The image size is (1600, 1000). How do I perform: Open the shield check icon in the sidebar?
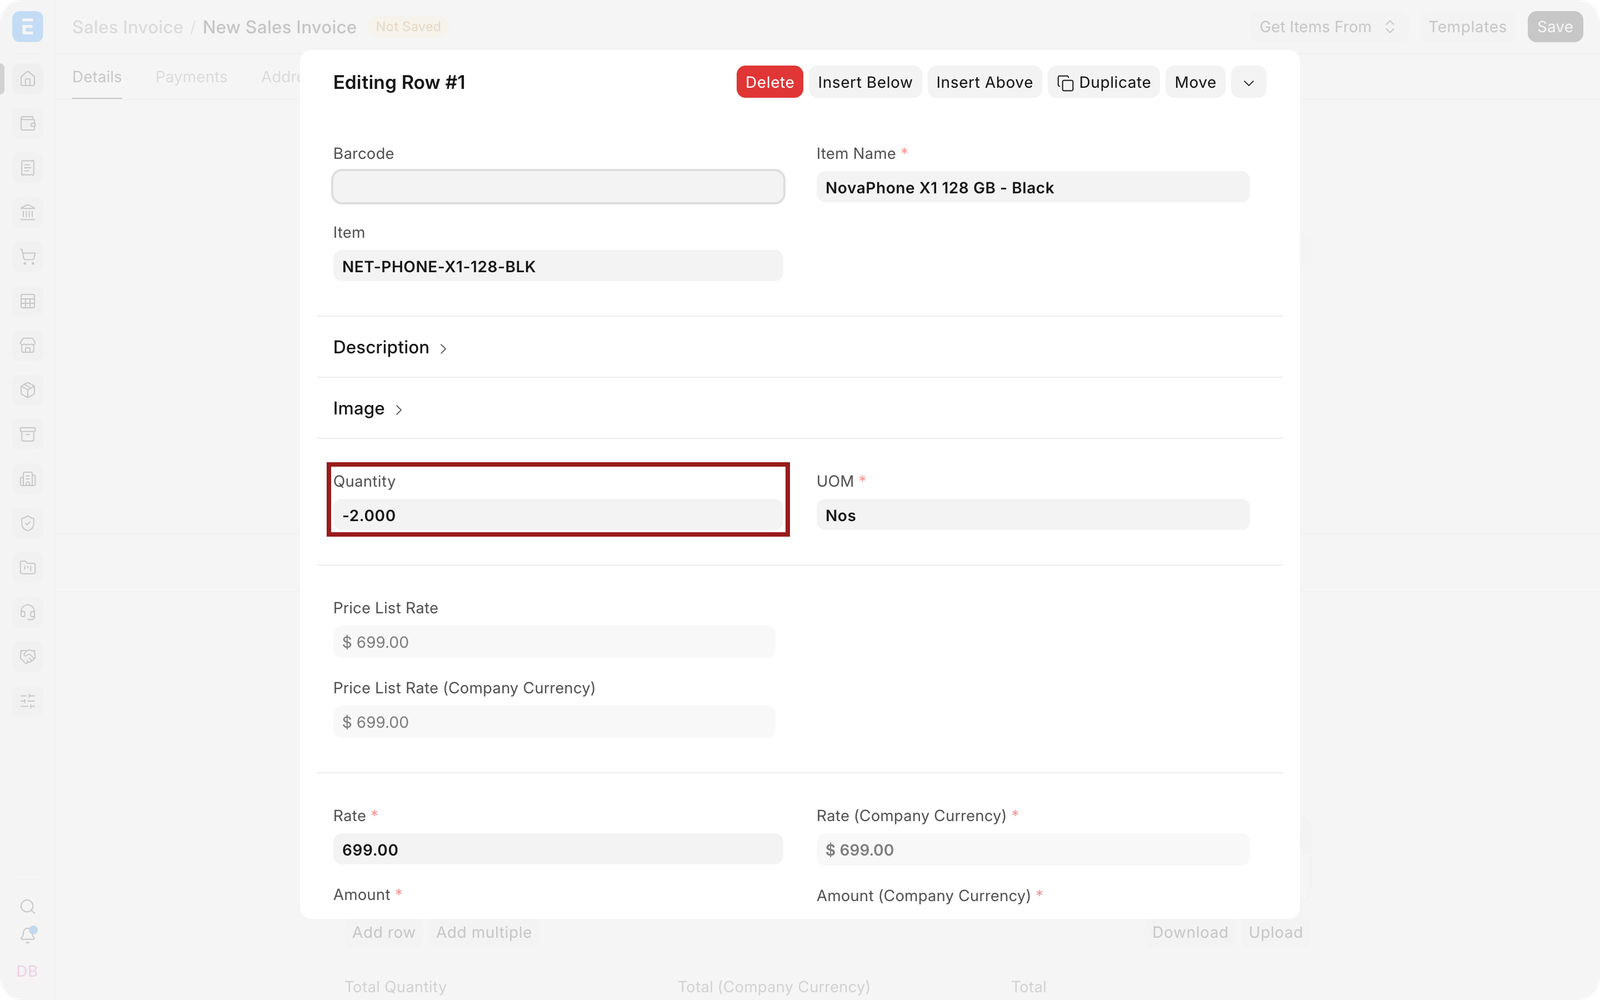point(28,523)
